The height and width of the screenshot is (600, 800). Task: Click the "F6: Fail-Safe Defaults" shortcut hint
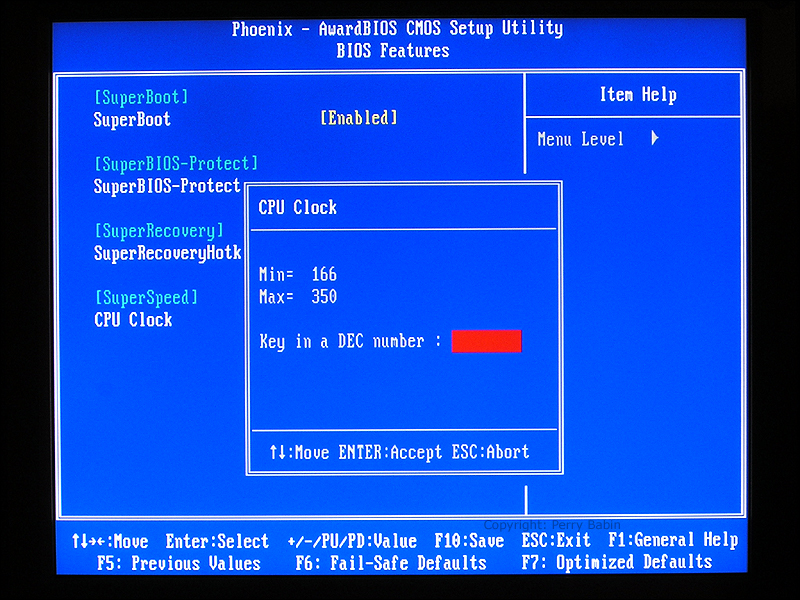pos(391,563)
